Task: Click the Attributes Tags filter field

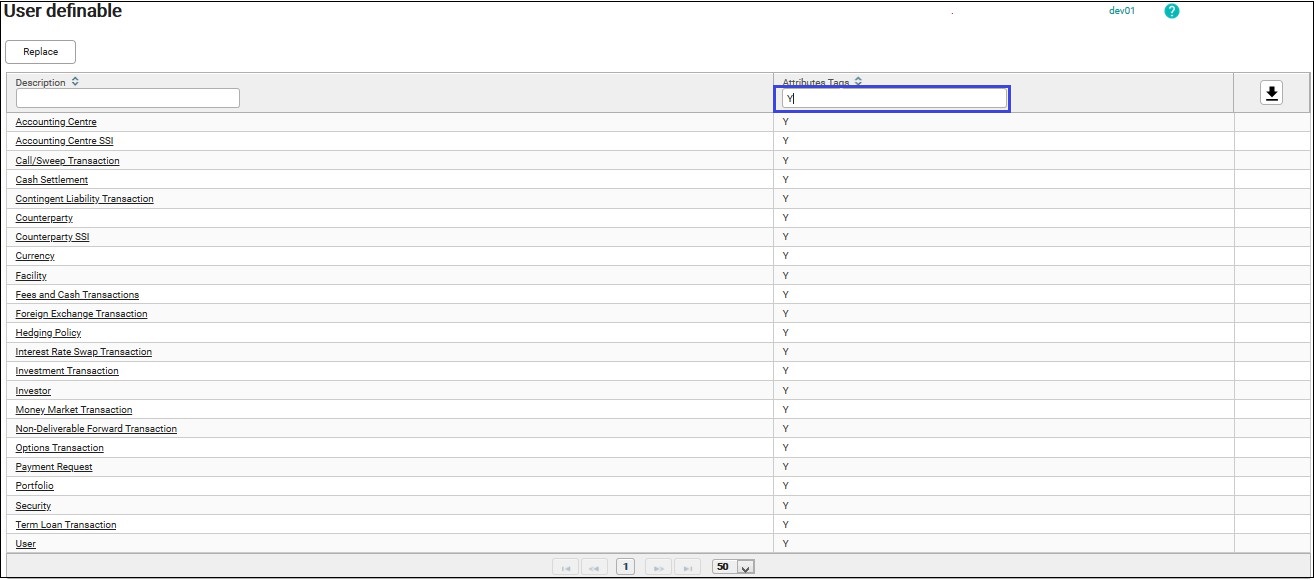Action: [893, 98]
